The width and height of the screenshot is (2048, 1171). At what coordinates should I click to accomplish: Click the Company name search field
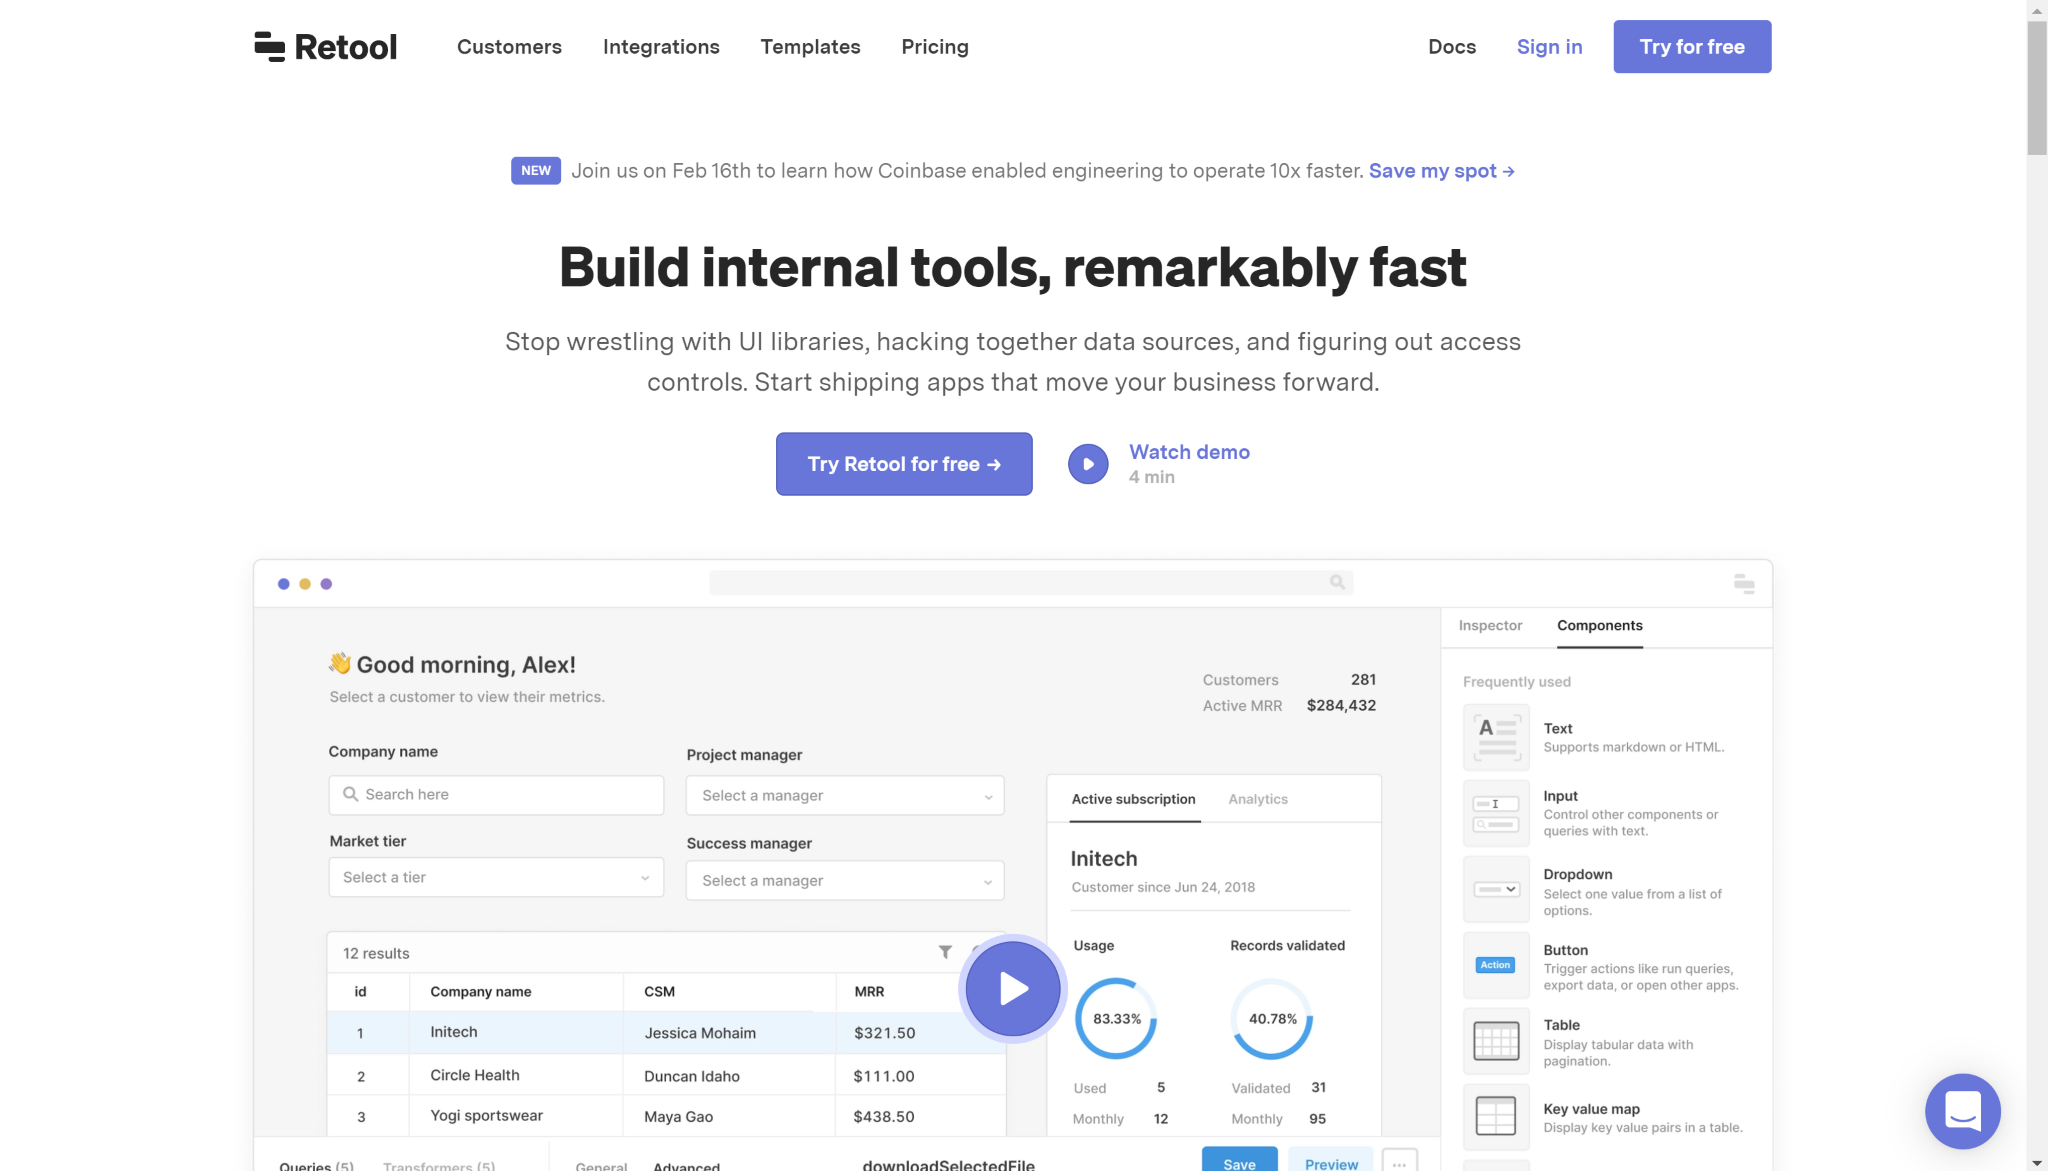[496, 795]
